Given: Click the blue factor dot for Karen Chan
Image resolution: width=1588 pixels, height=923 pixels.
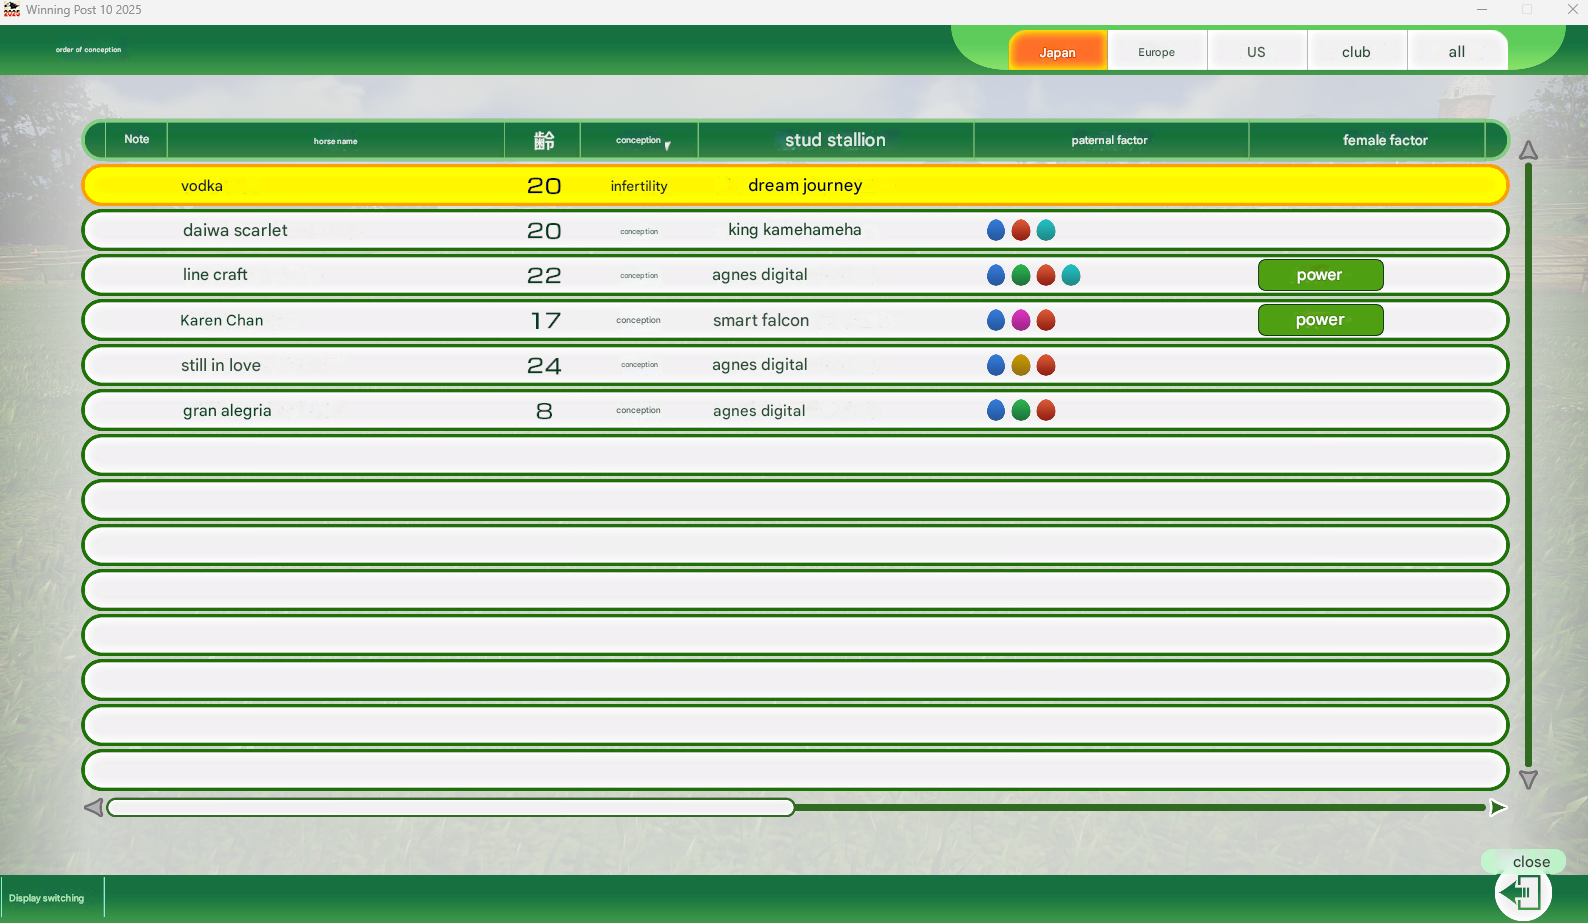Looking at the screenshot, I should [x=996, y=320].
